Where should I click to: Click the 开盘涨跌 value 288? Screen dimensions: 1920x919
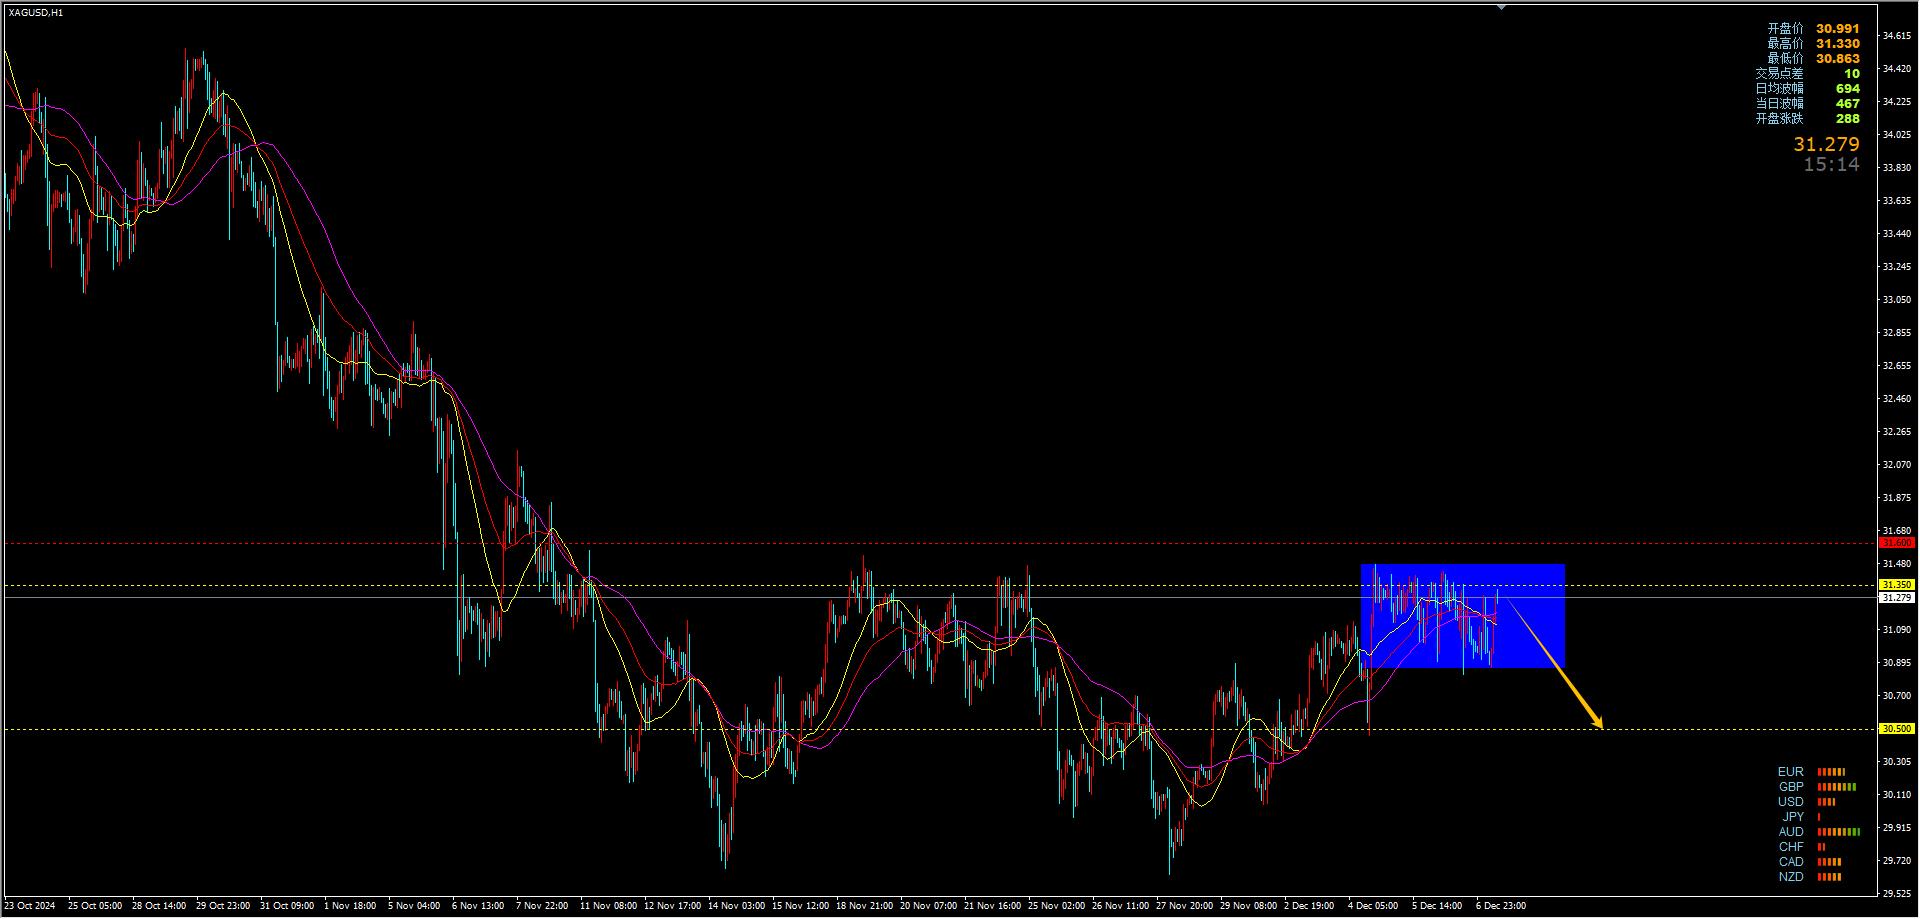coord(1848,119)
